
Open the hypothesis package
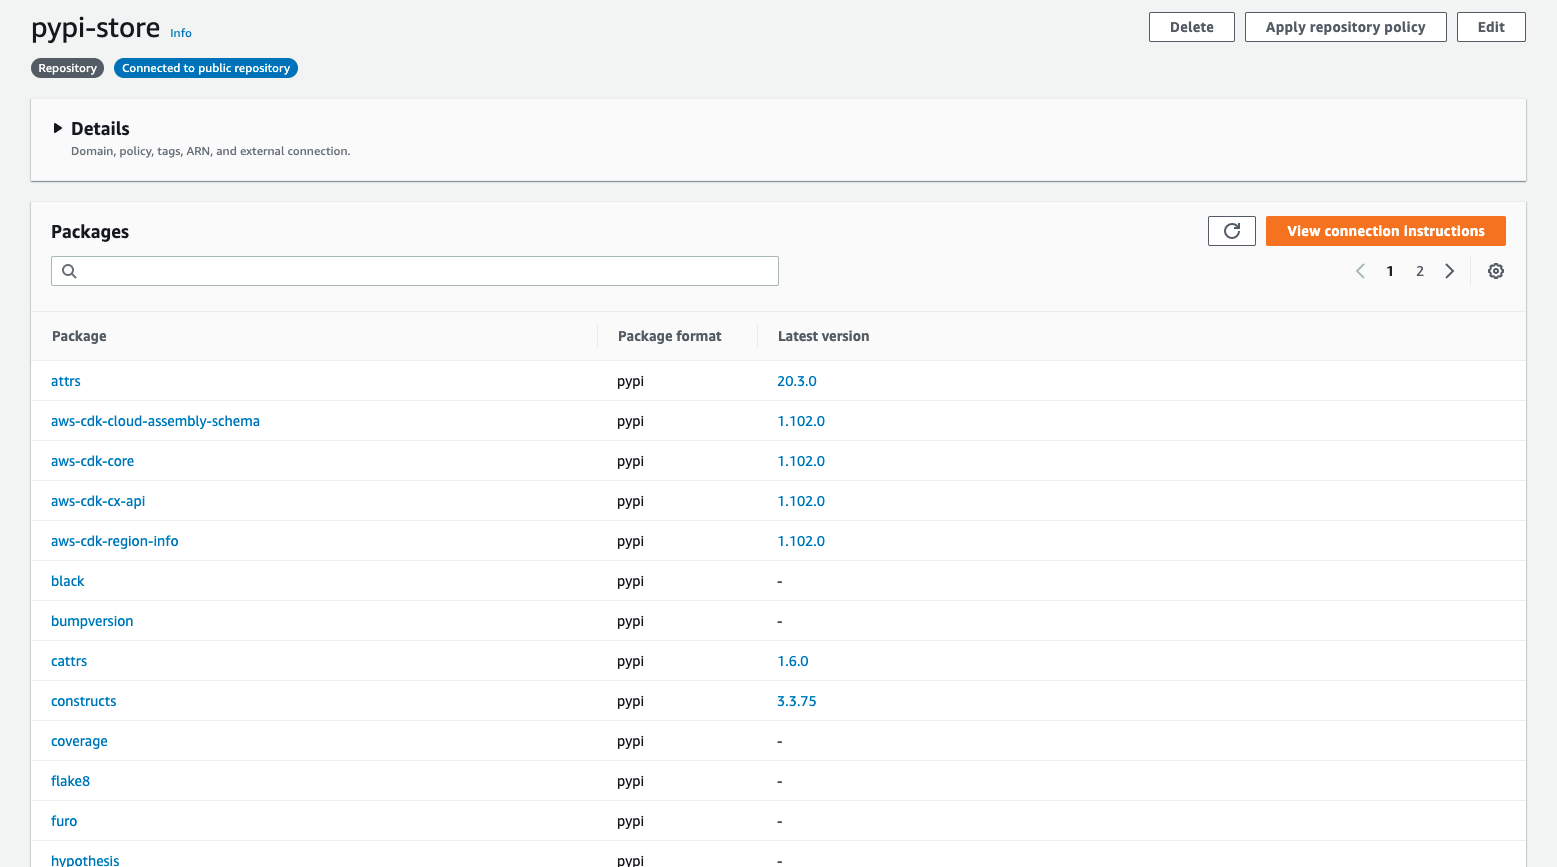[x=85, y=860]
